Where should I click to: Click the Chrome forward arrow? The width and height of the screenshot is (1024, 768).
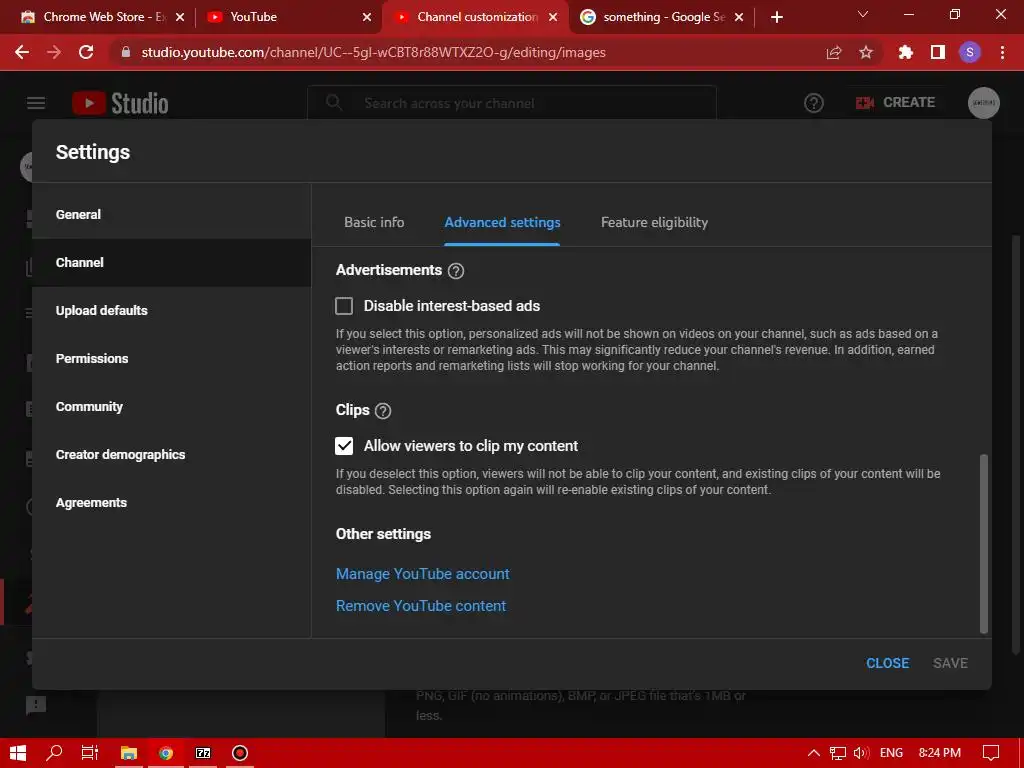click(x=54, y=52)
